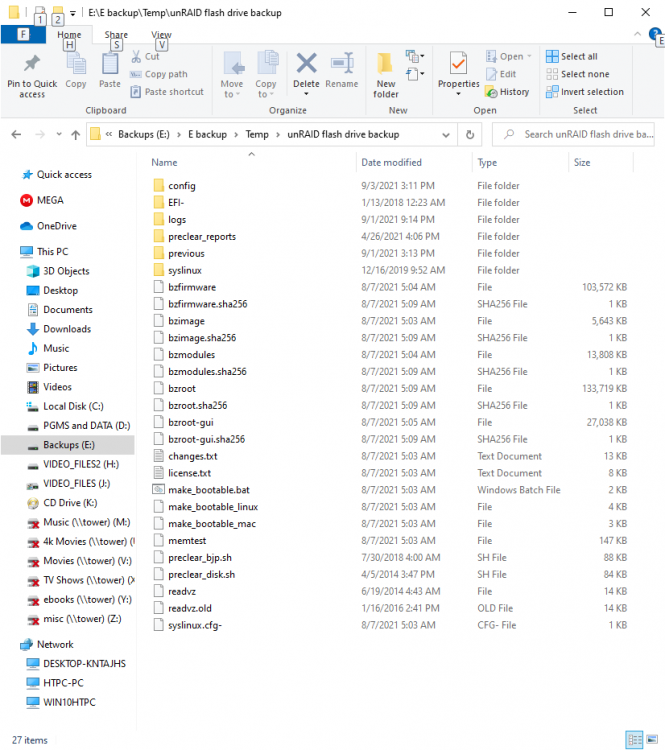Image resolution: width=665 pixels, height=750 pixels.
Task: Select Quick access in navigation pane
Action: click(56, 175)
